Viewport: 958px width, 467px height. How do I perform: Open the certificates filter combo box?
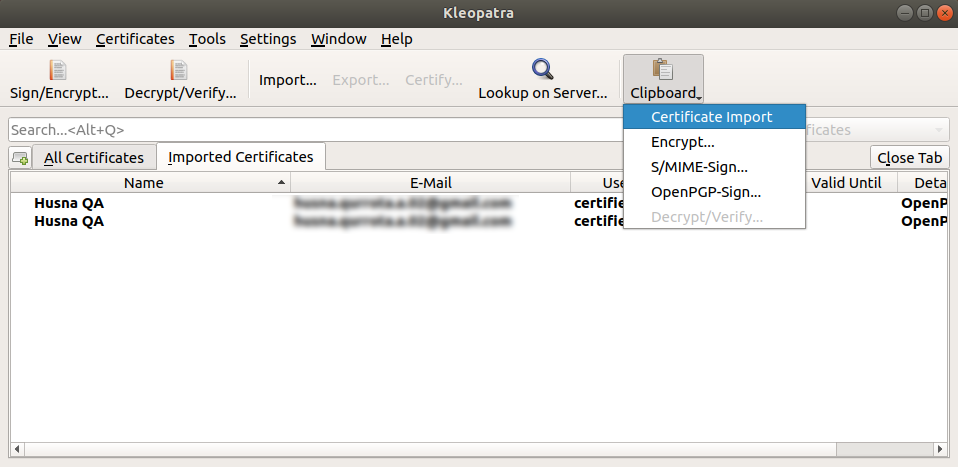[x=877, y=130]
